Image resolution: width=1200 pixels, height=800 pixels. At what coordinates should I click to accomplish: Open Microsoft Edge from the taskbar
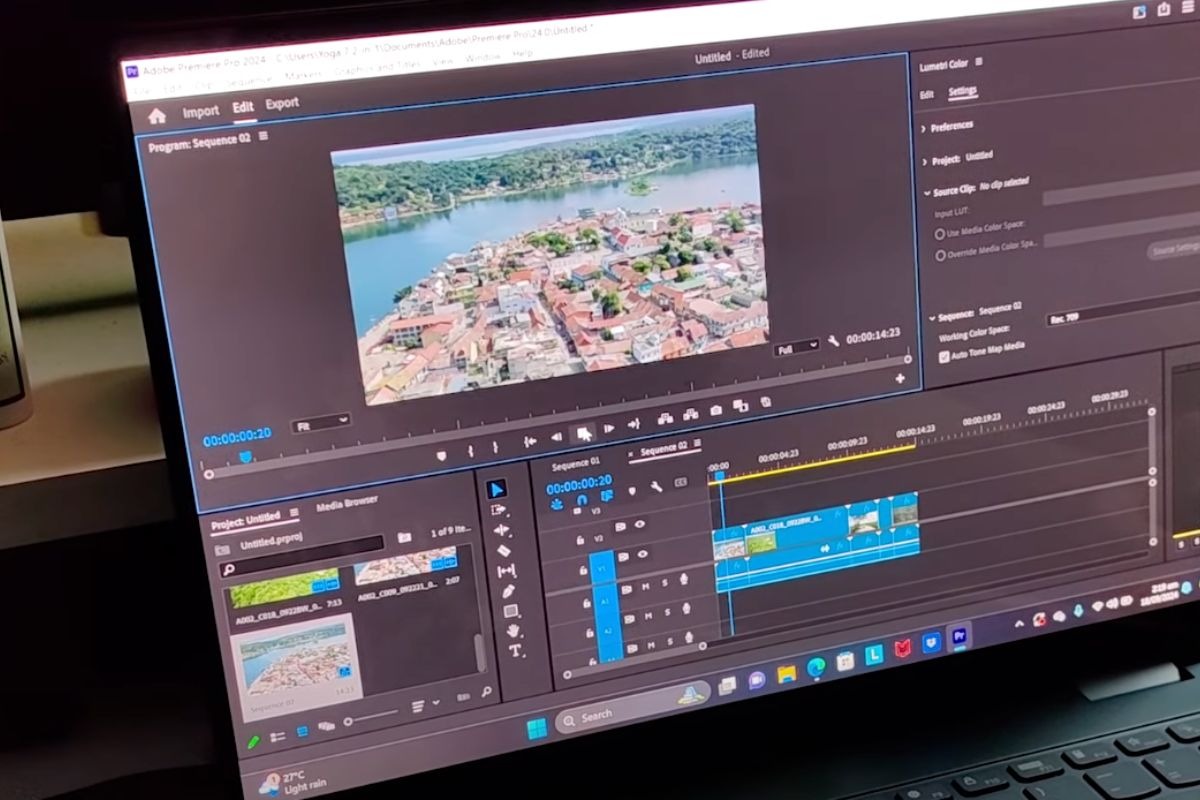[x=816, y=665]
